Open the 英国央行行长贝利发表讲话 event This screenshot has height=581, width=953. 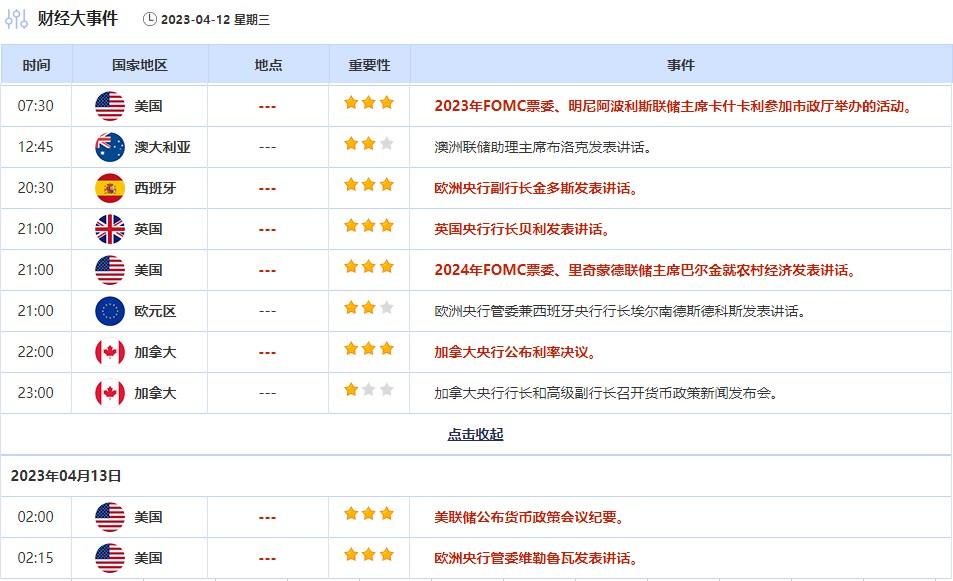(520, 229)
